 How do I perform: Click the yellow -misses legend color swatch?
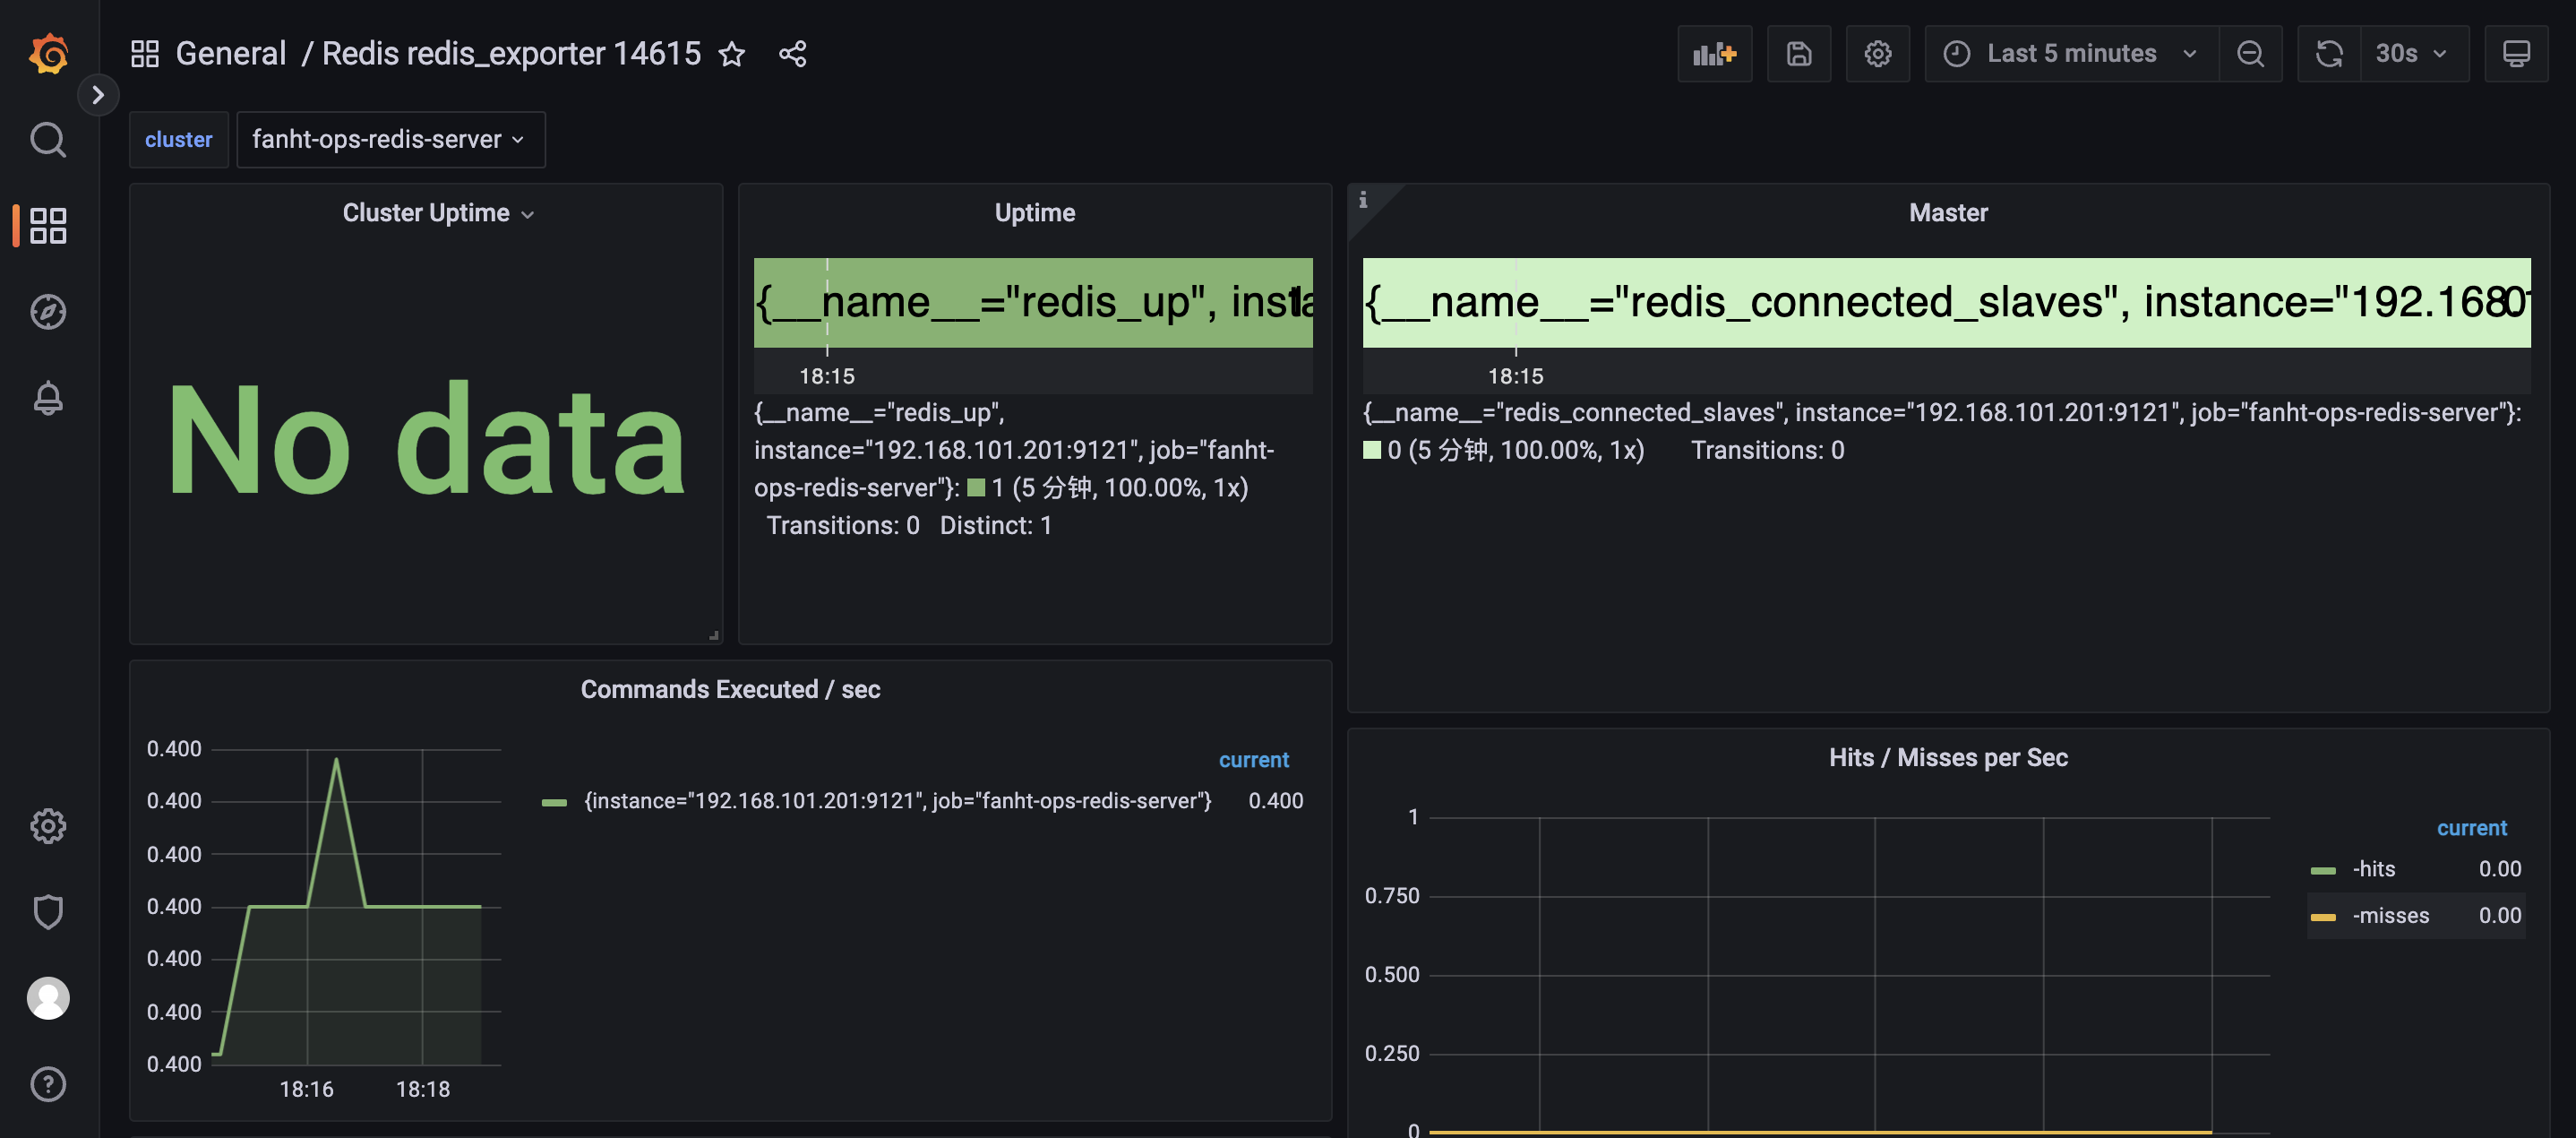2323,918
